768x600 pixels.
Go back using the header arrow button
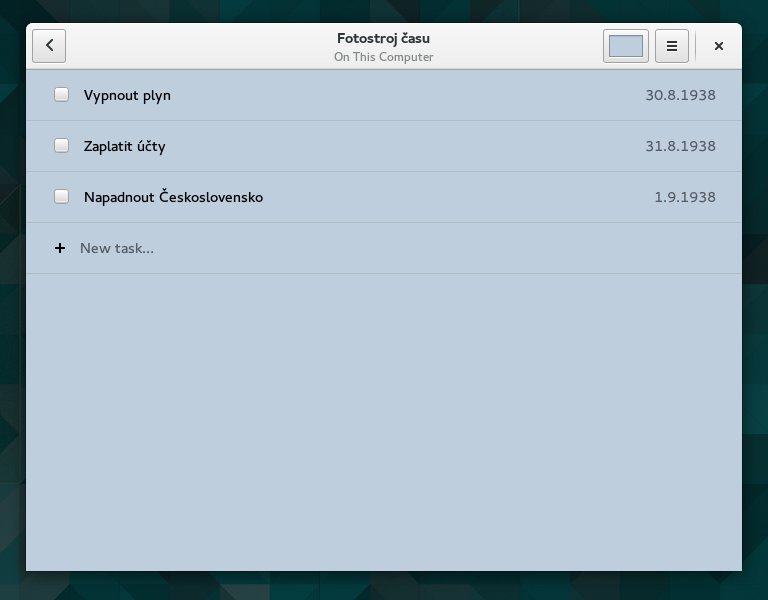coord(49,46)
